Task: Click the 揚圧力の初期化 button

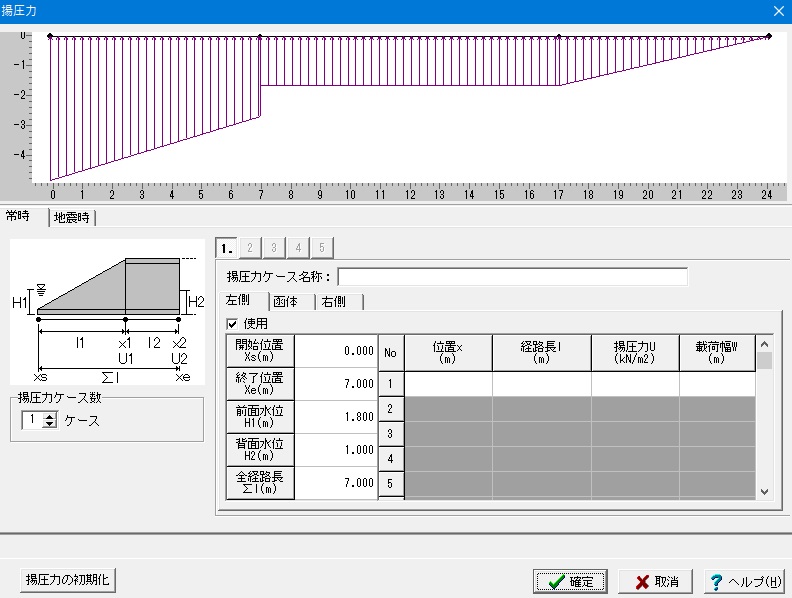Action: [x=68, y=580]
